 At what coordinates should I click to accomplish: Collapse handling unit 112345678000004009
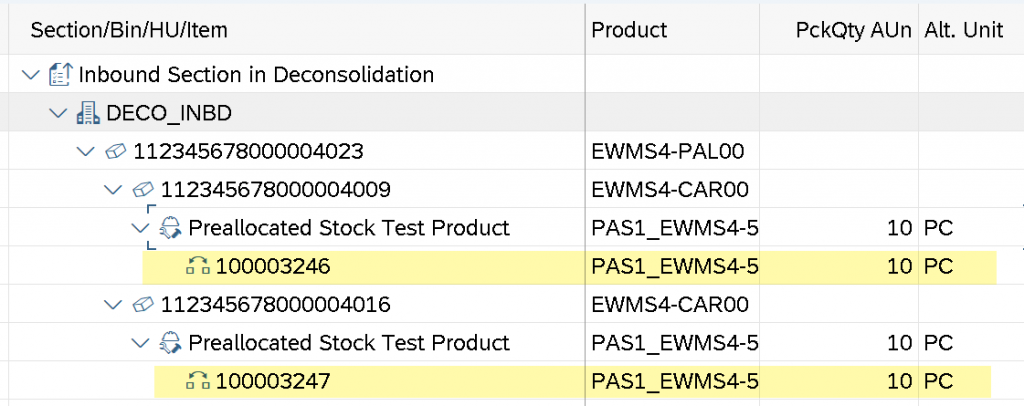[114, 190]
